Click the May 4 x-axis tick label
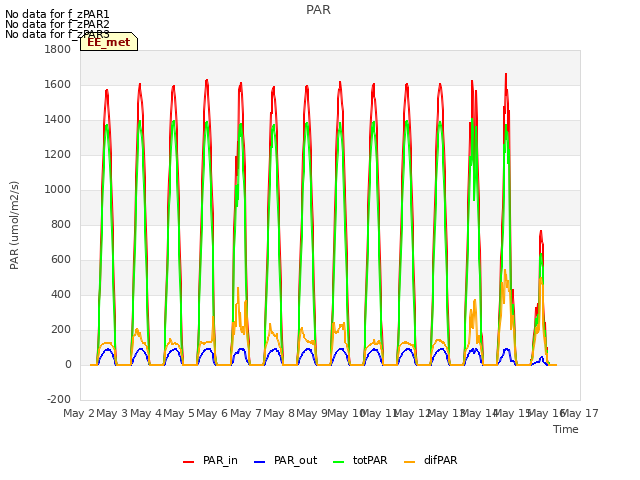 pyautogui.click(x=146, y=413)
